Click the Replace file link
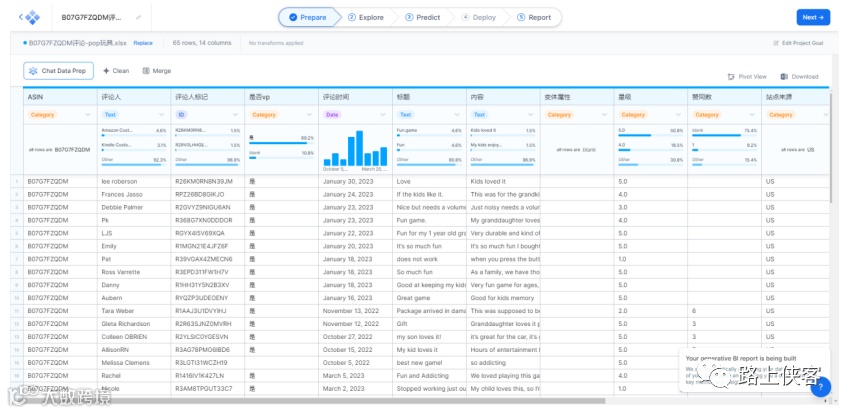Viewport: 849px width, 413px height. (143, 43)
